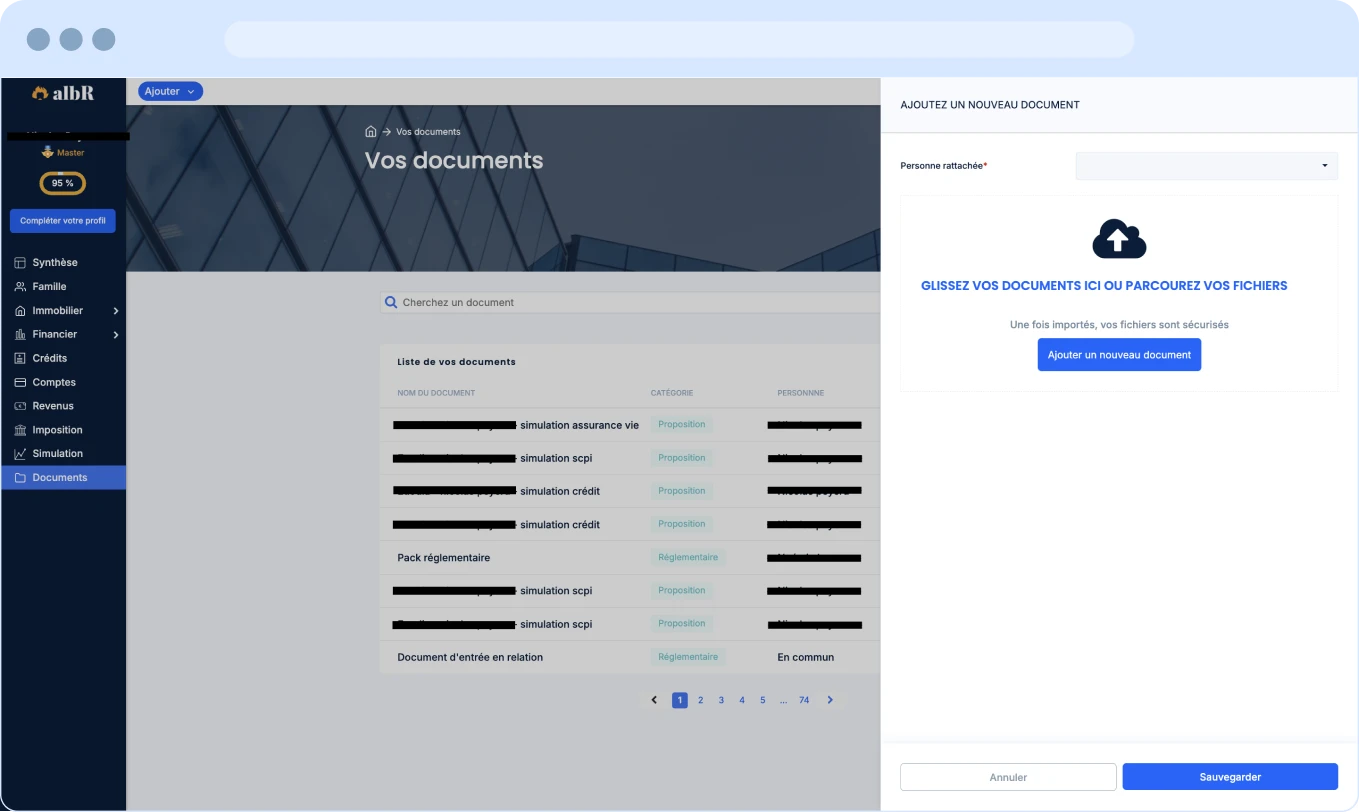The image size is (1360, 812).
Task: Click the magnifying glass search icon
Action: (x=391, y=302)
